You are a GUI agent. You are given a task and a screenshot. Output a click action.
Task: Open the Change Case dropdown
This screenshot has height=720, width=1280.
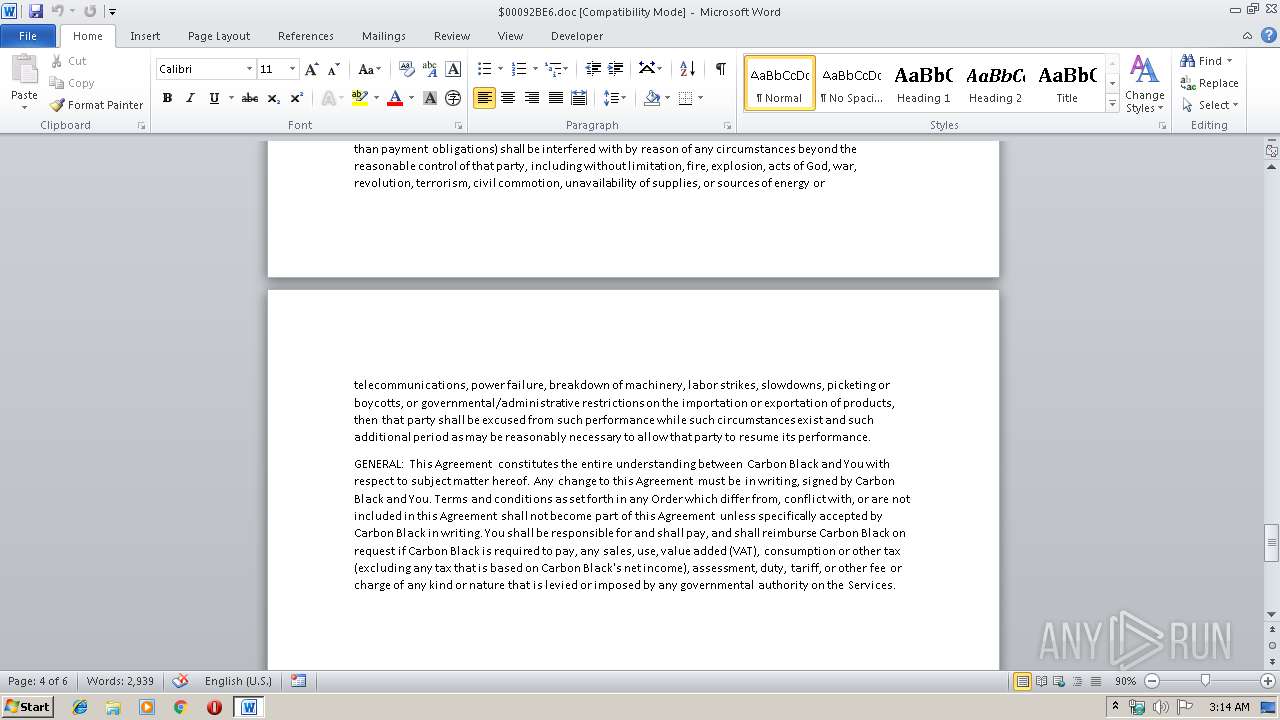[369, 69]
